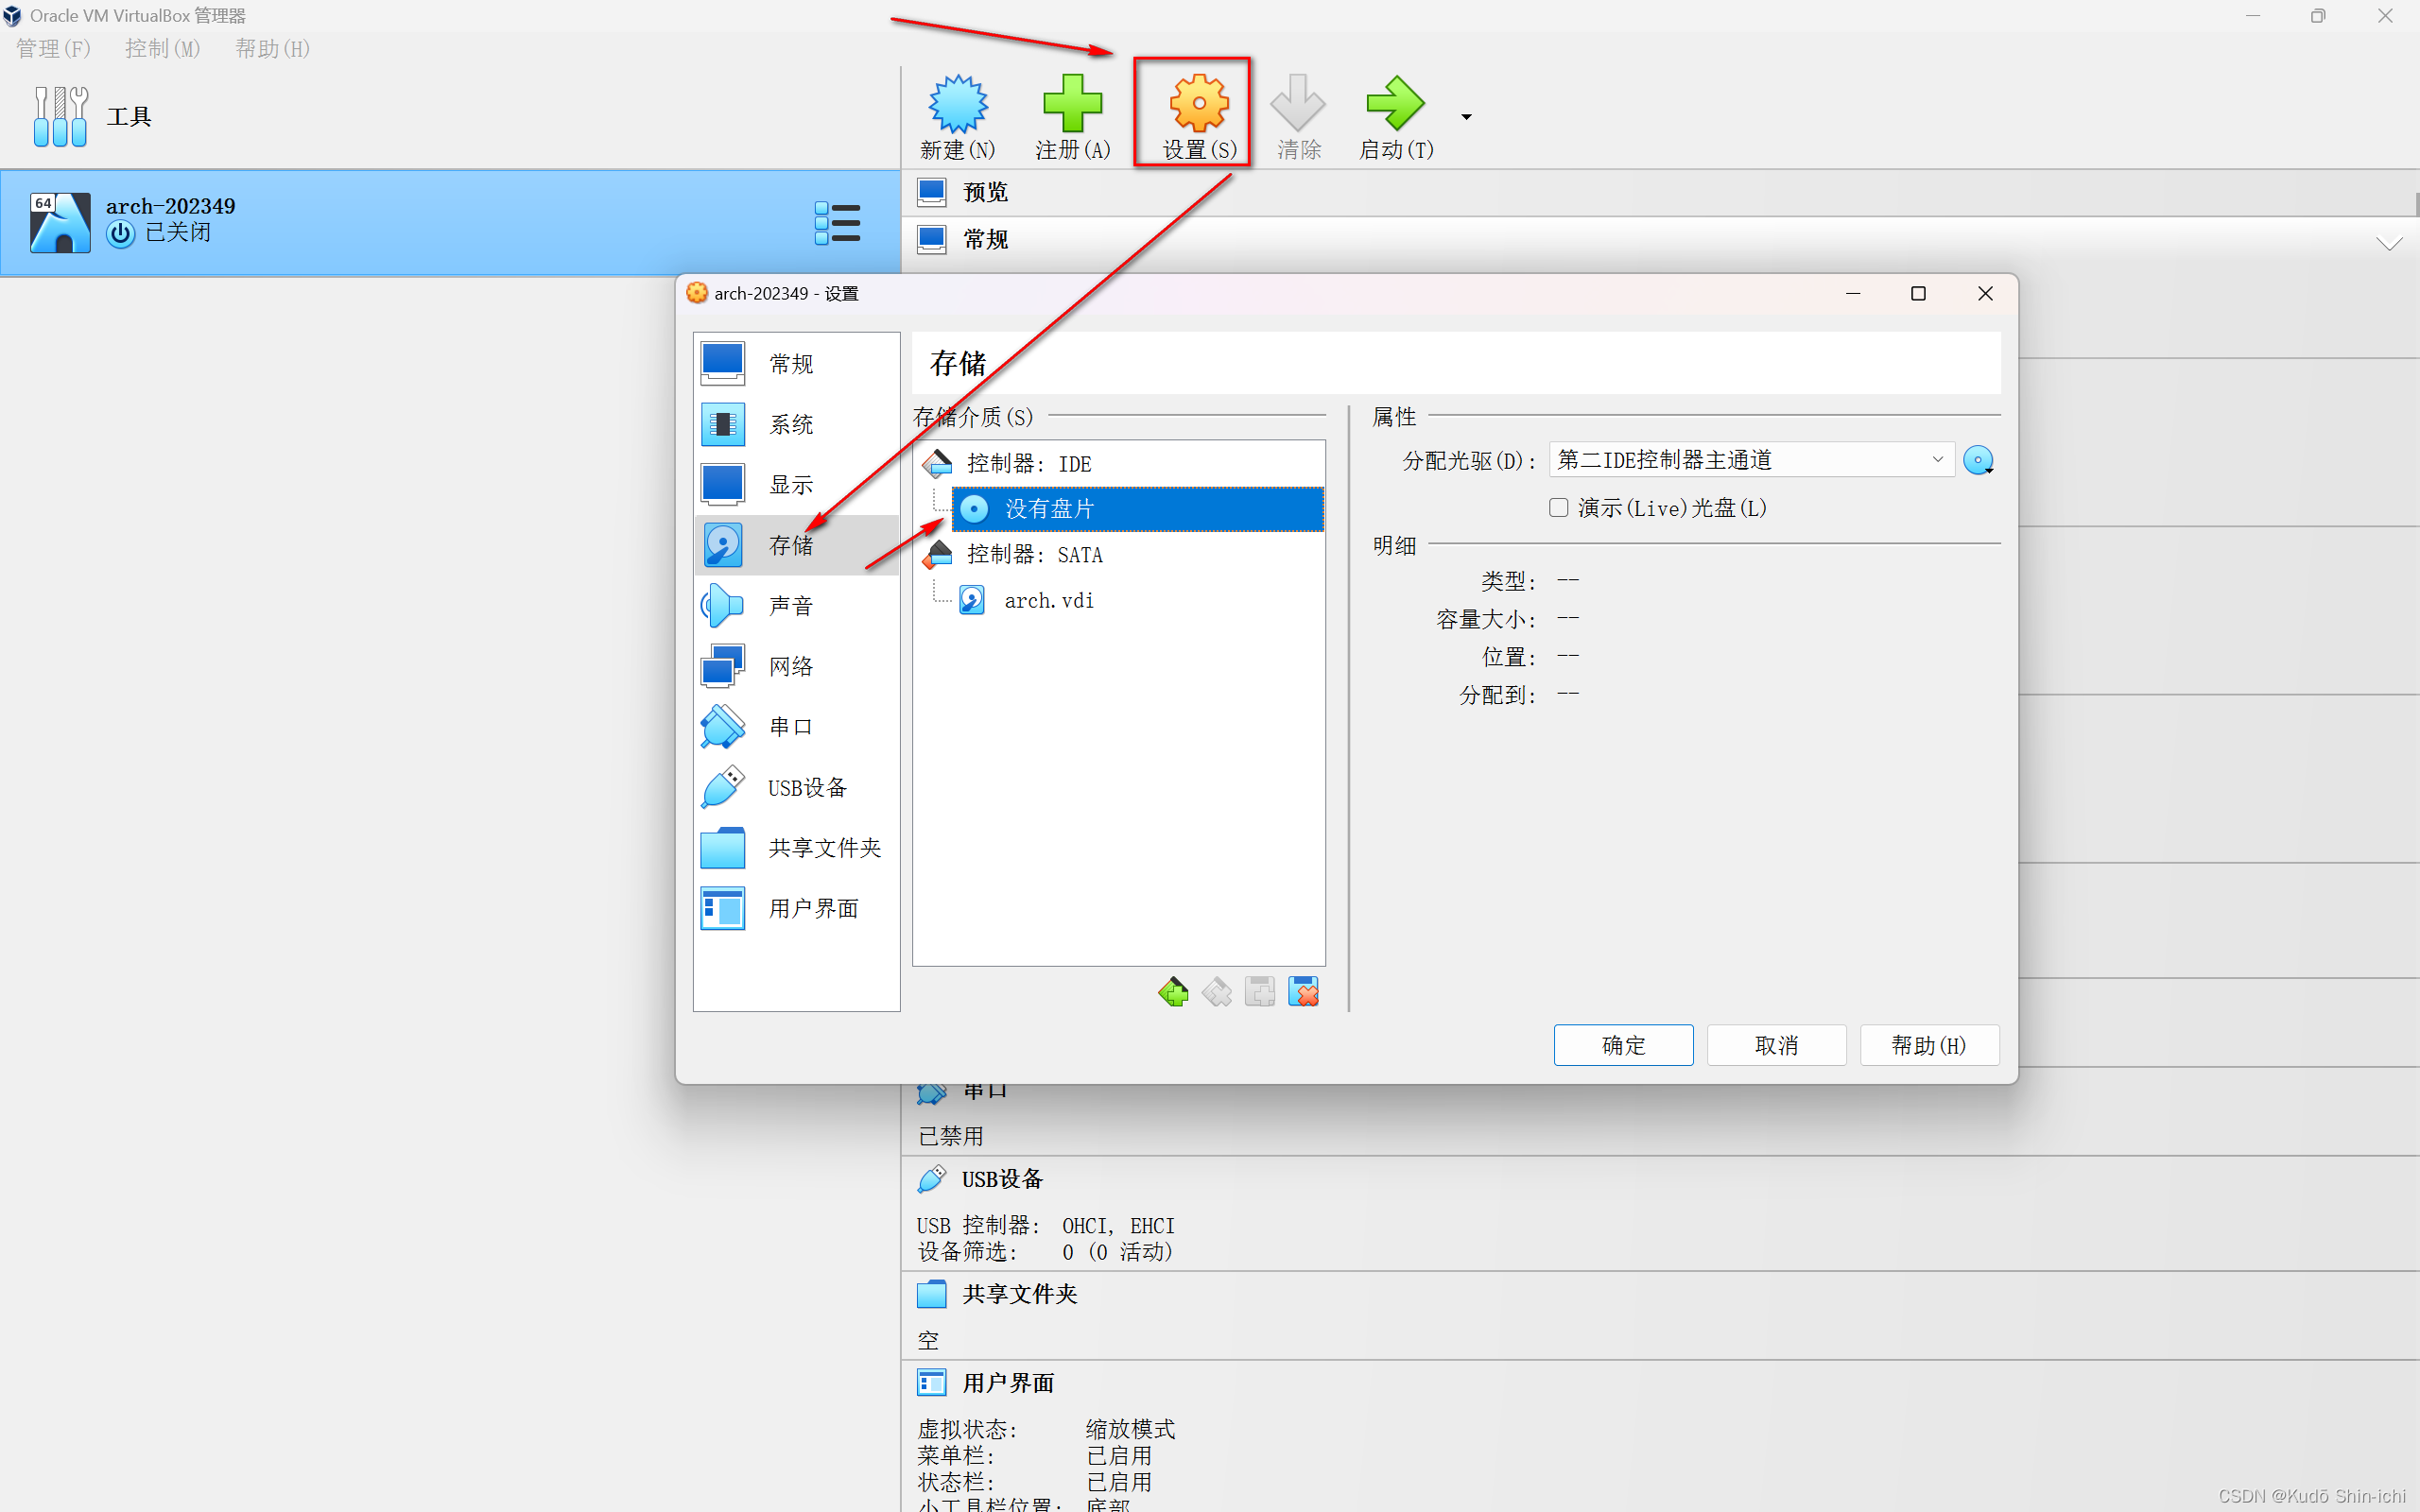The image size is (2420, 1512).
Task: Open the start mode dropdown arrow
Action: 1466,117
